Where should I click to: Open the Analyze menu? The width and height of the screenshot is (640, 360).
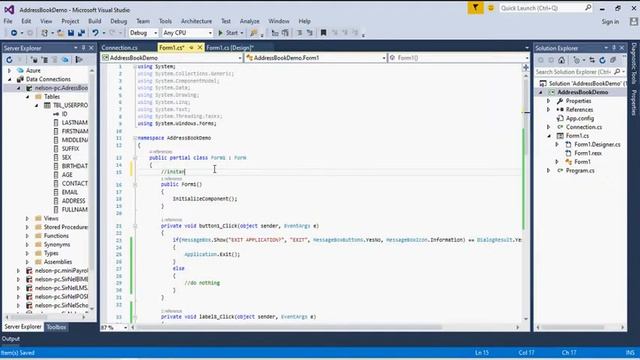pyautogui.click(x=249, y=21)
